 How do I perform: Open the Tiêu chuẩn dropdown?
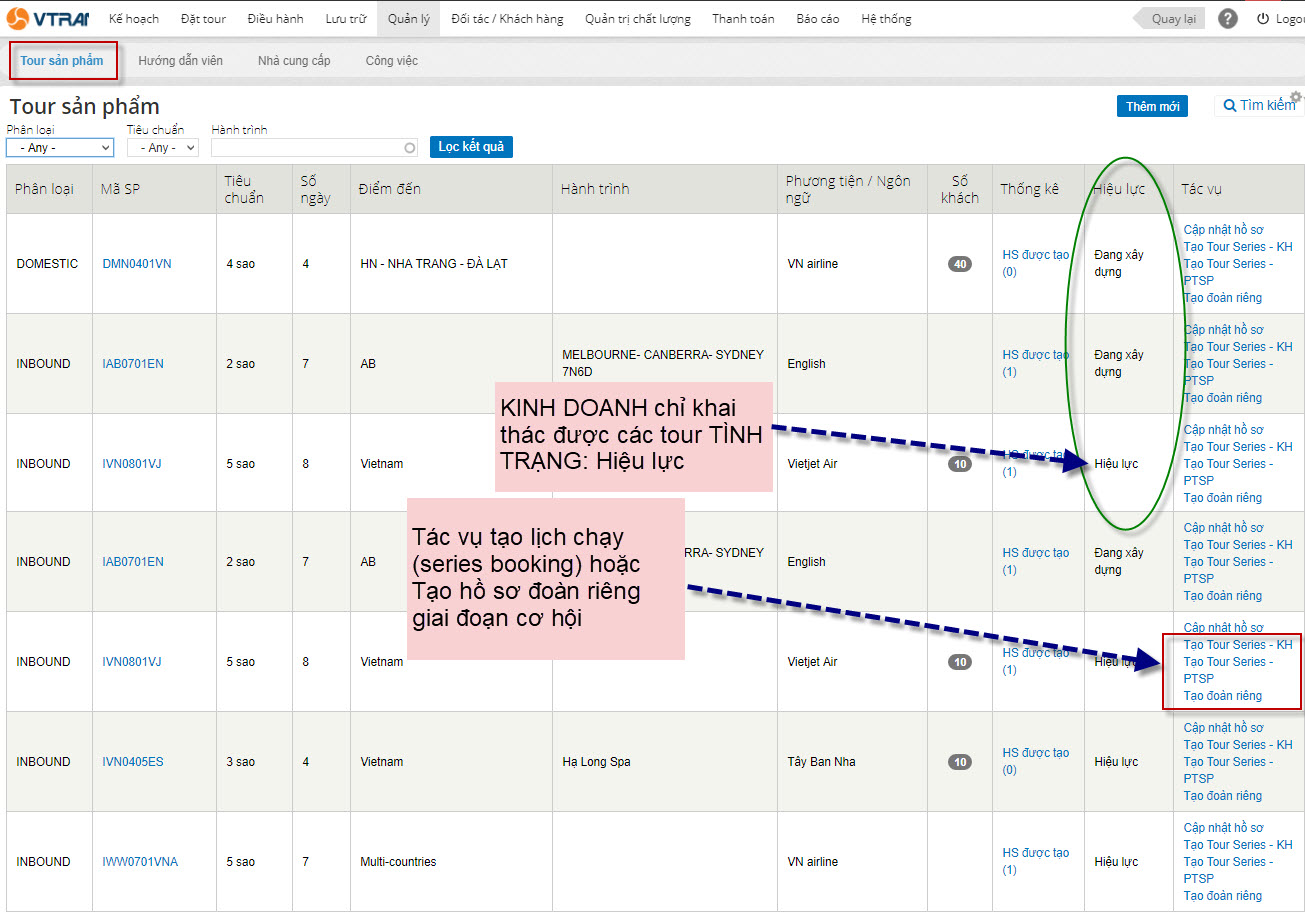click(162, 148)
